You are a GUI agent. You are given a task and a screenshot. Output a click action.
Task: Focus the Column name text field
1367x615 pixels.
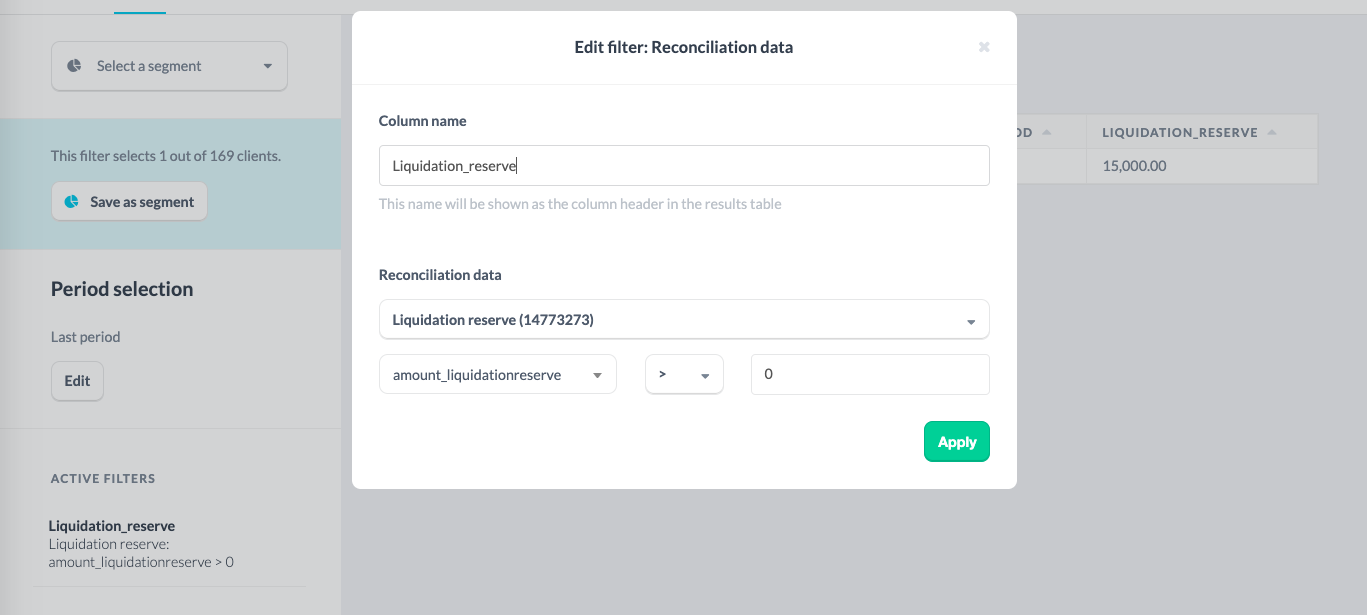[x=684, y=166]
